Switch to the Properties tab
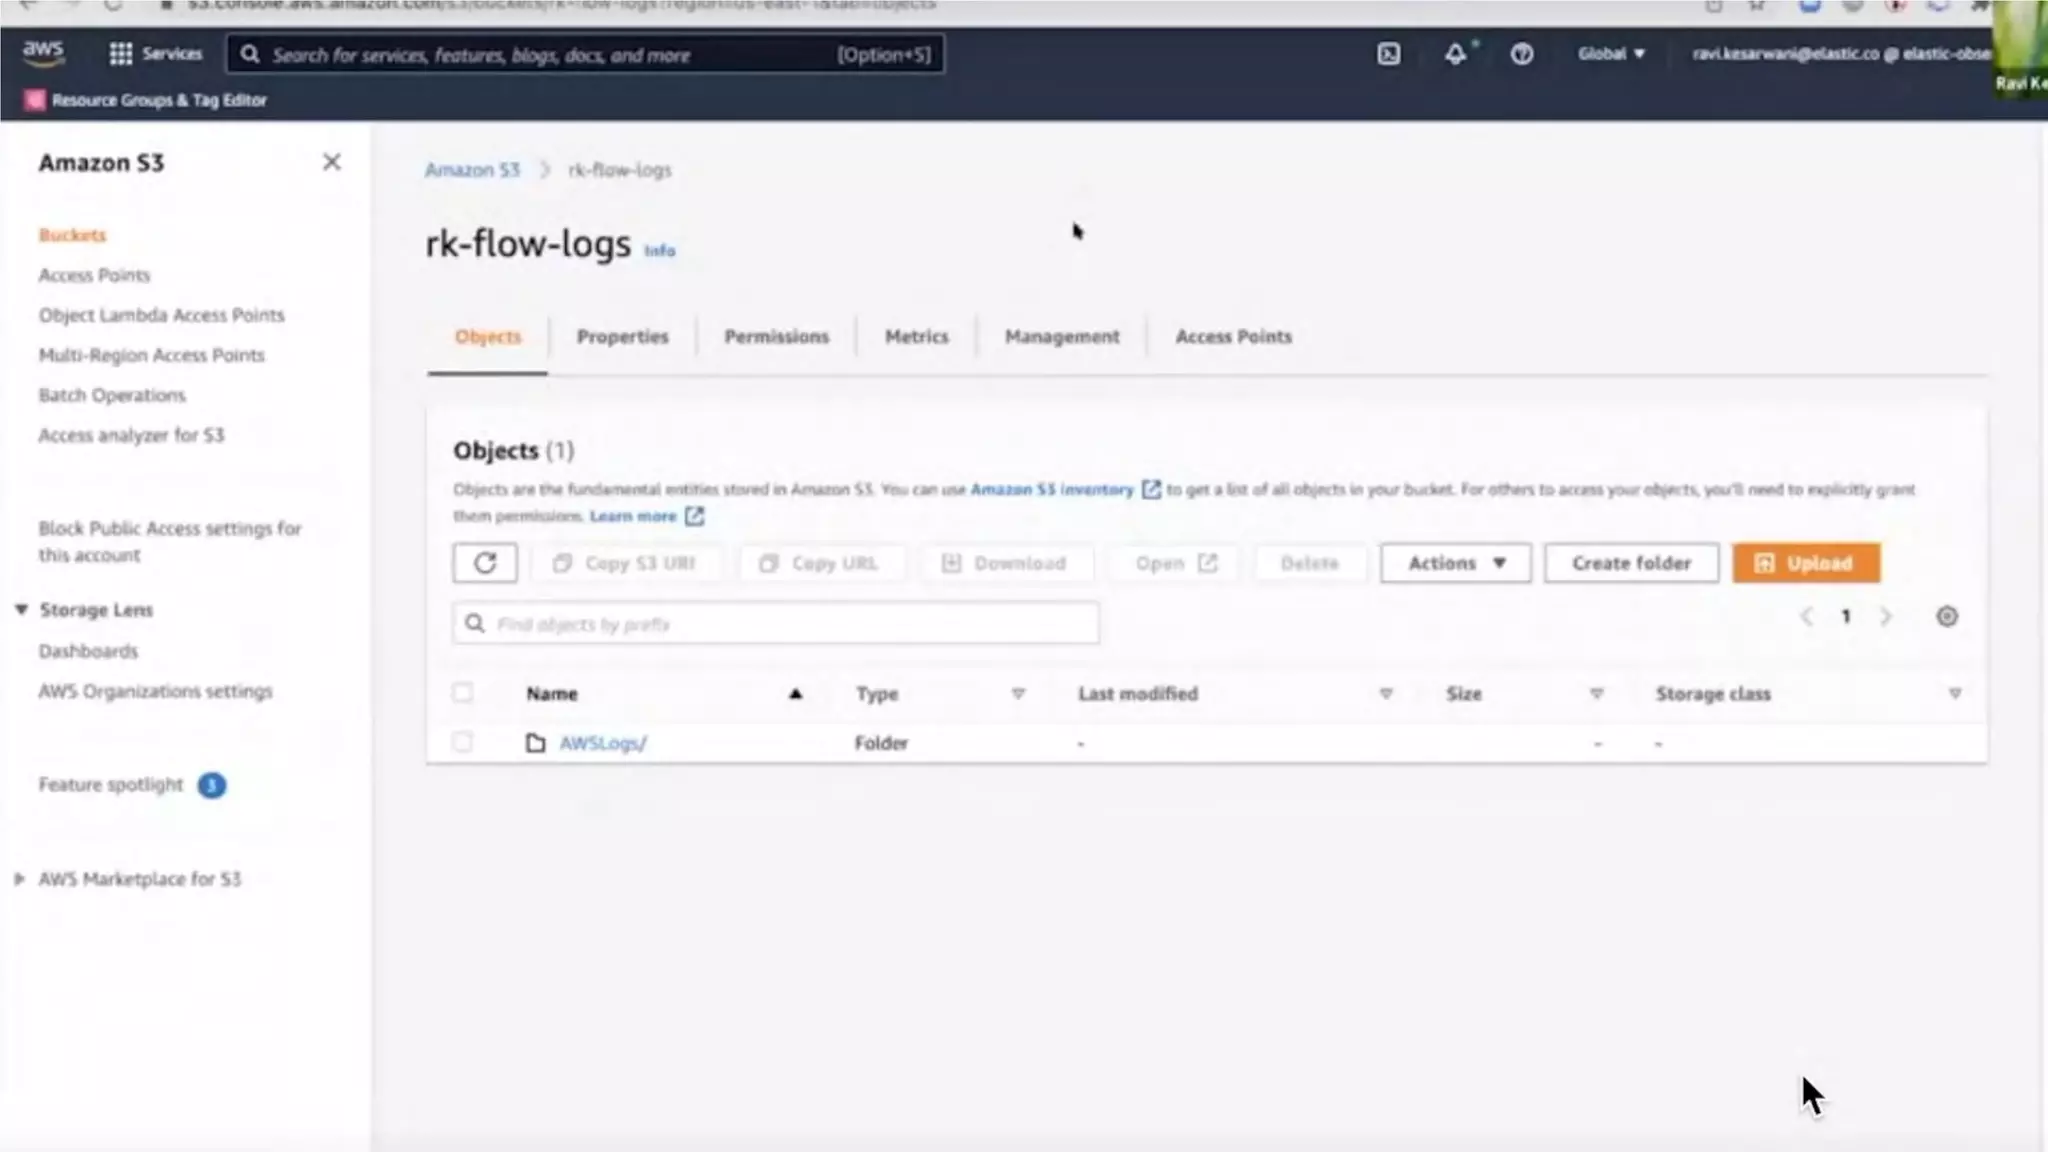Screen dimensions: 2048x1152 click(622, 337)
